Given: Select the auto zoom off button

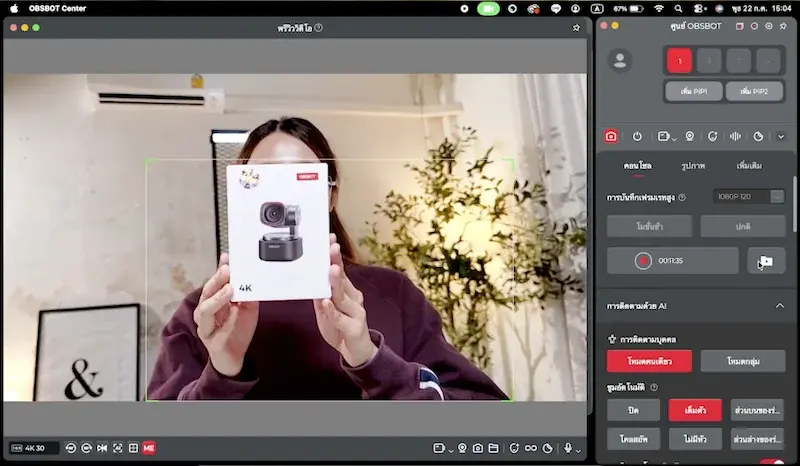Looking at the screenshot, I should click(633, 410).
